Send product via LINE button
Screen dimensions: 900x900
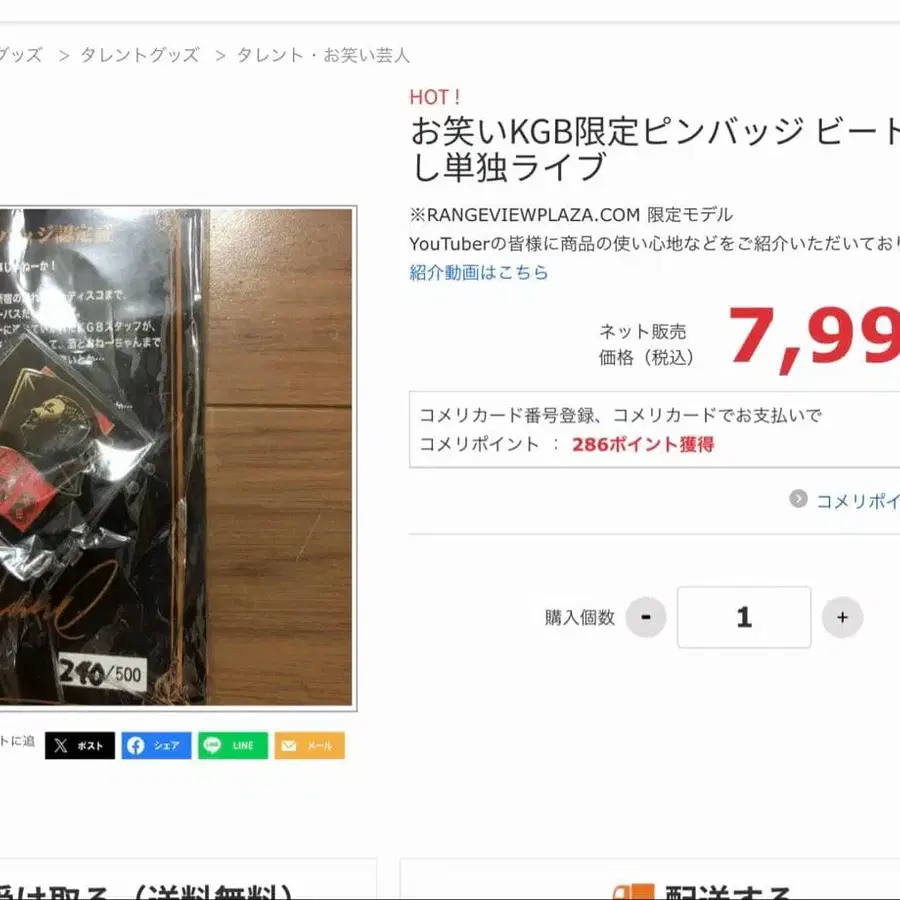point(233,745)
